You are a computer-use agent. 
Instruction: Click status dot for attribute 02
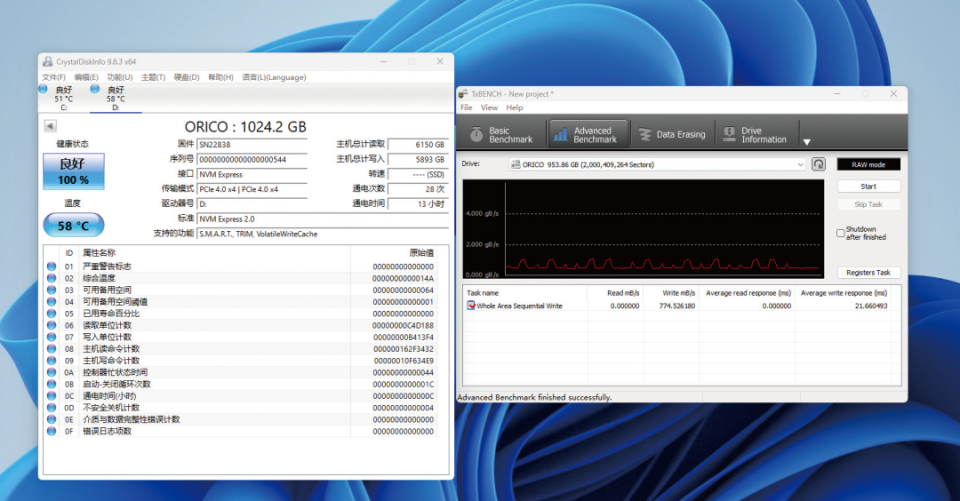pyautogui.click(x=51, y=278)
